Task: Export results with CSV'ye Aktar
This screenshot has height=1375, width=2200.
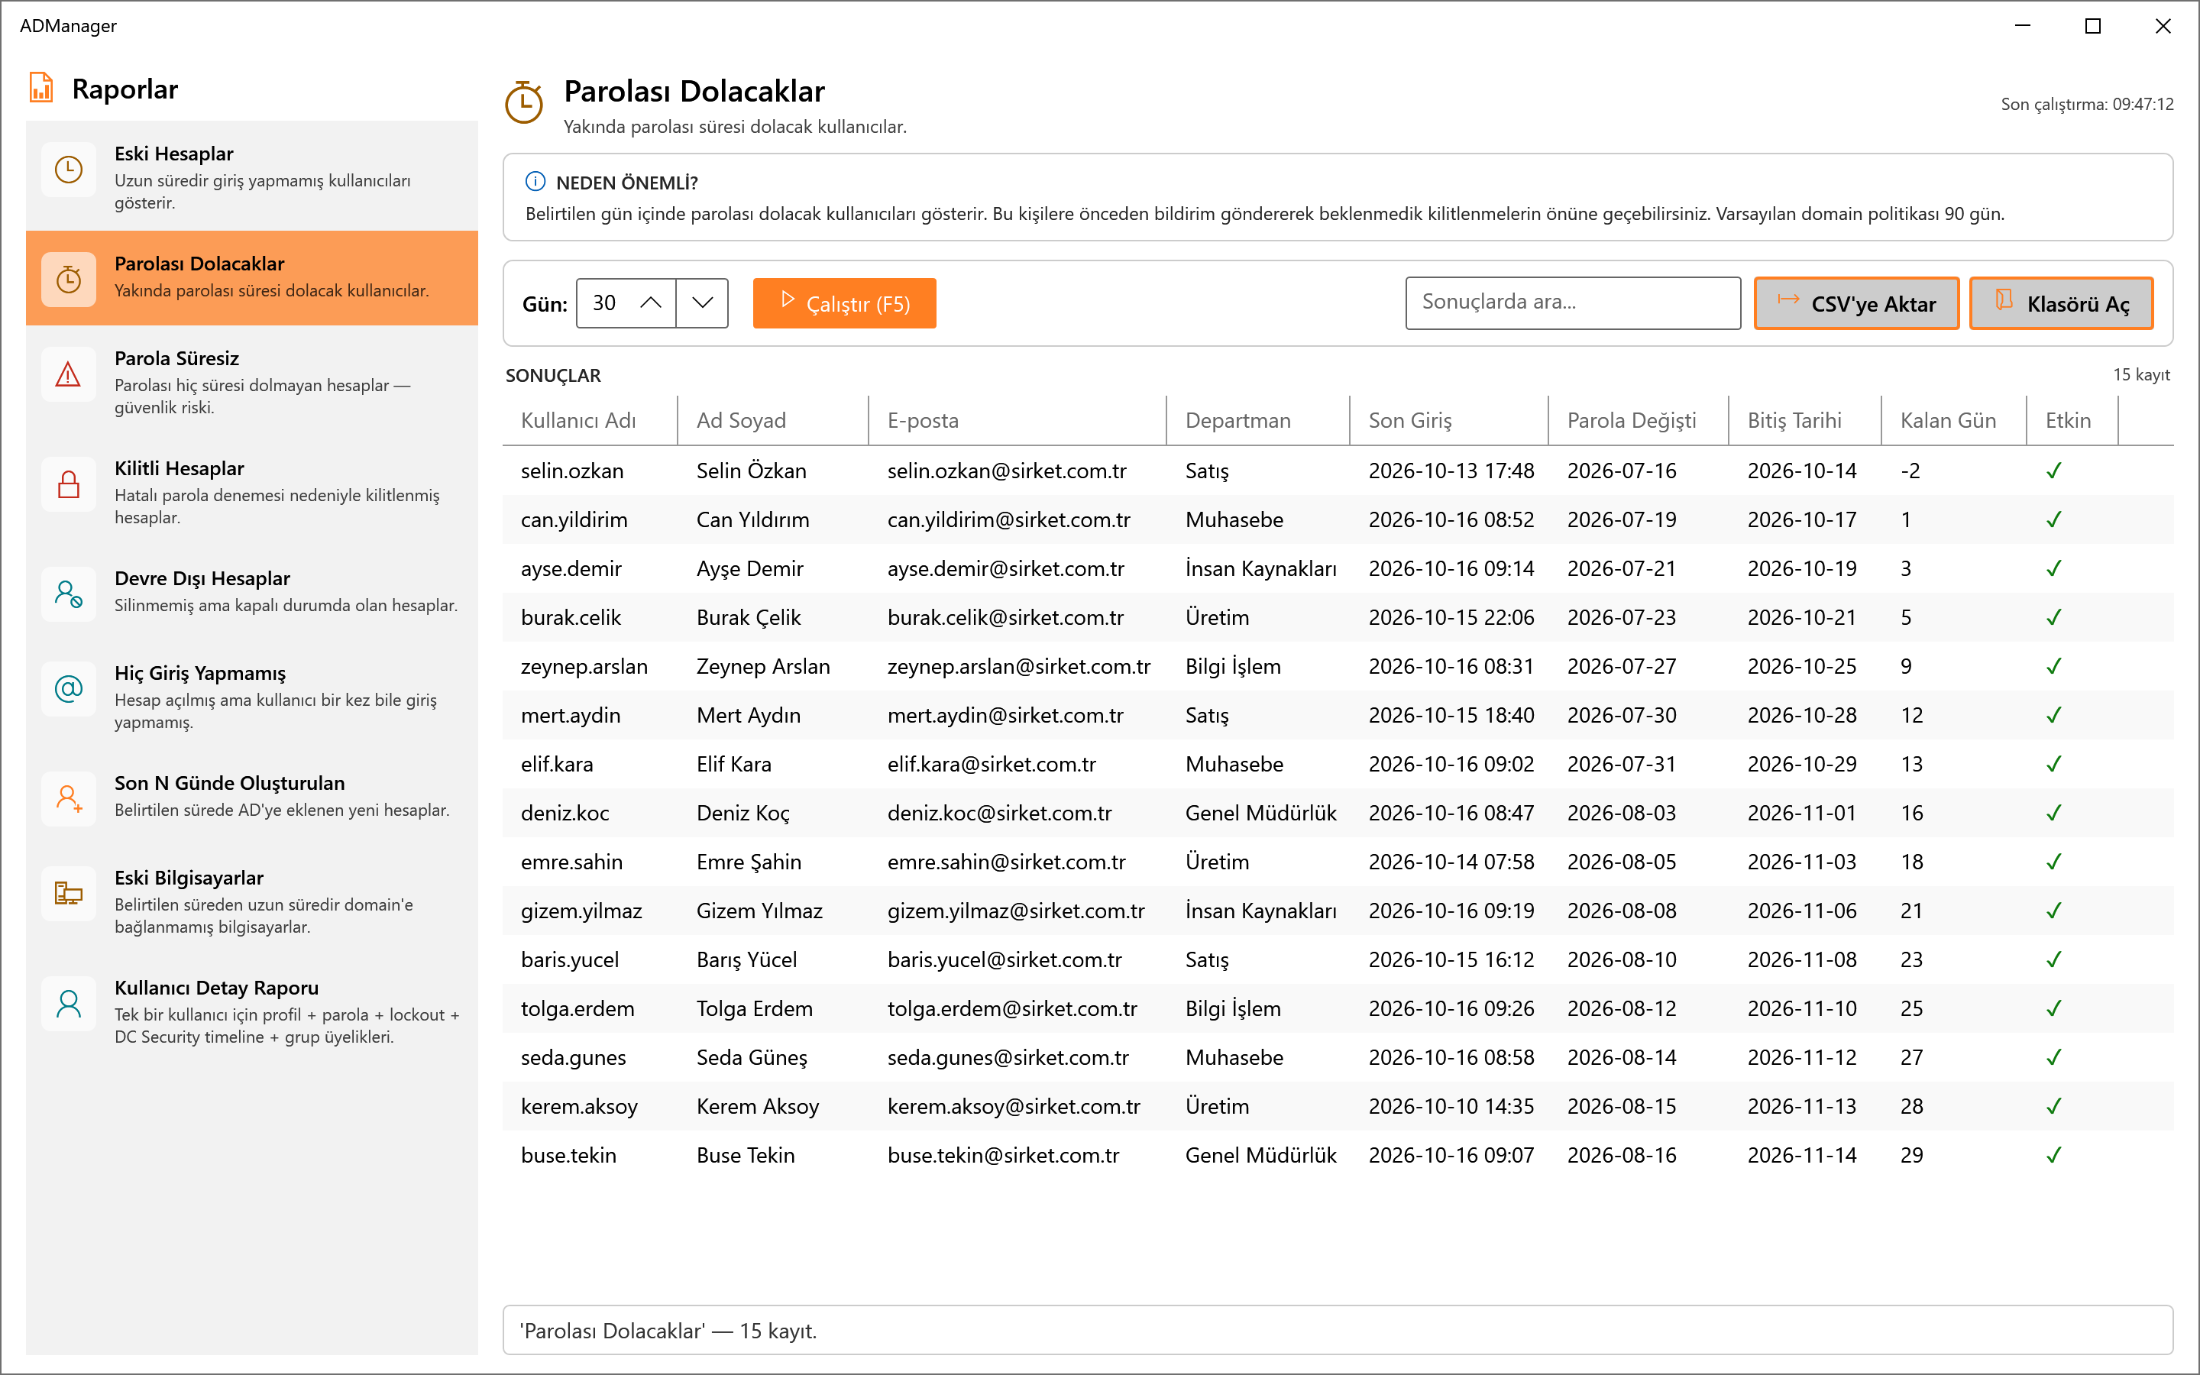Action: click(1856, 303)
